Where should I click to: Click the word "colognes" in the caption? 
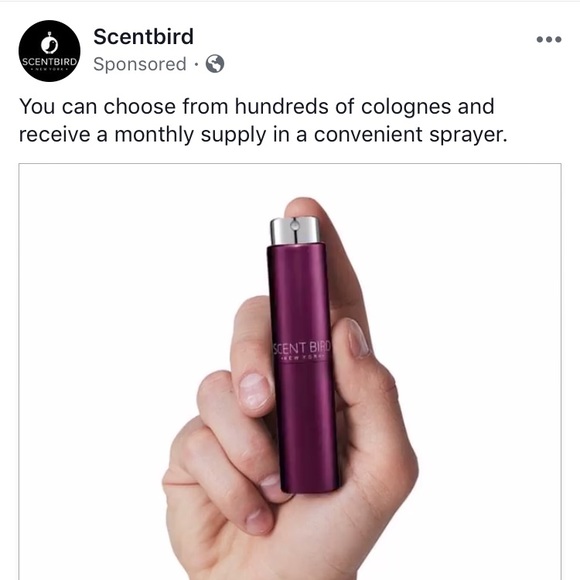click(x=406, y=107)
